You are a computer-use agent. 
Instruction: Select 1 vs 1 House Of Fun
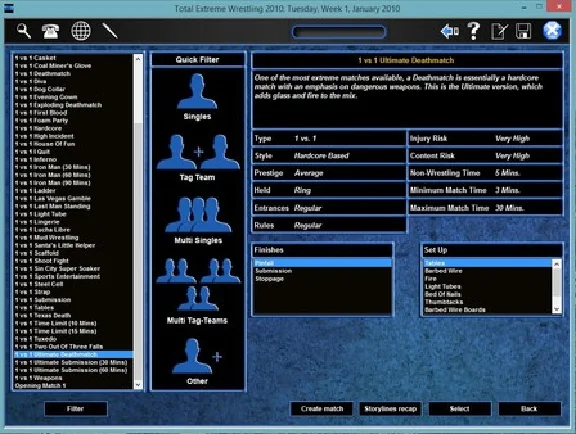pos(73,144)
